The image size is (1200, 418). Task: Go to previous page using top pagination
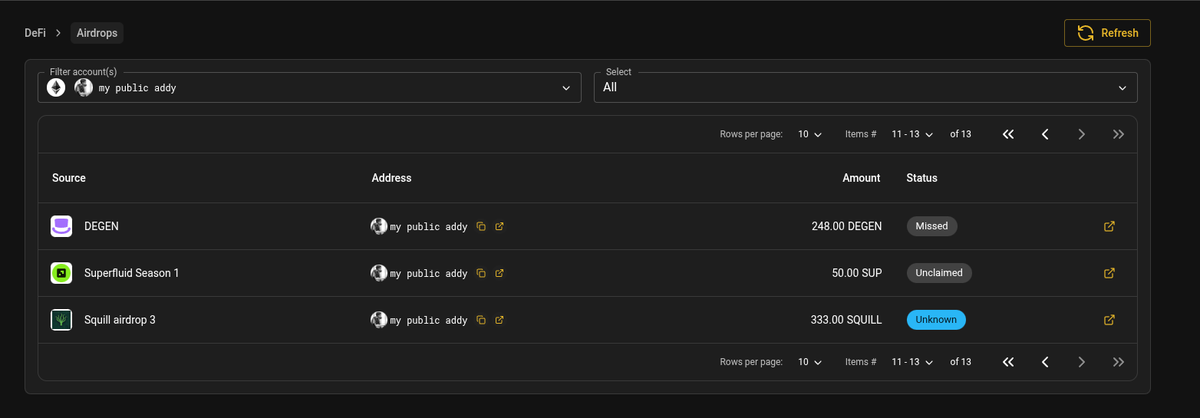pyautogui.click(x=1045, y=134)
